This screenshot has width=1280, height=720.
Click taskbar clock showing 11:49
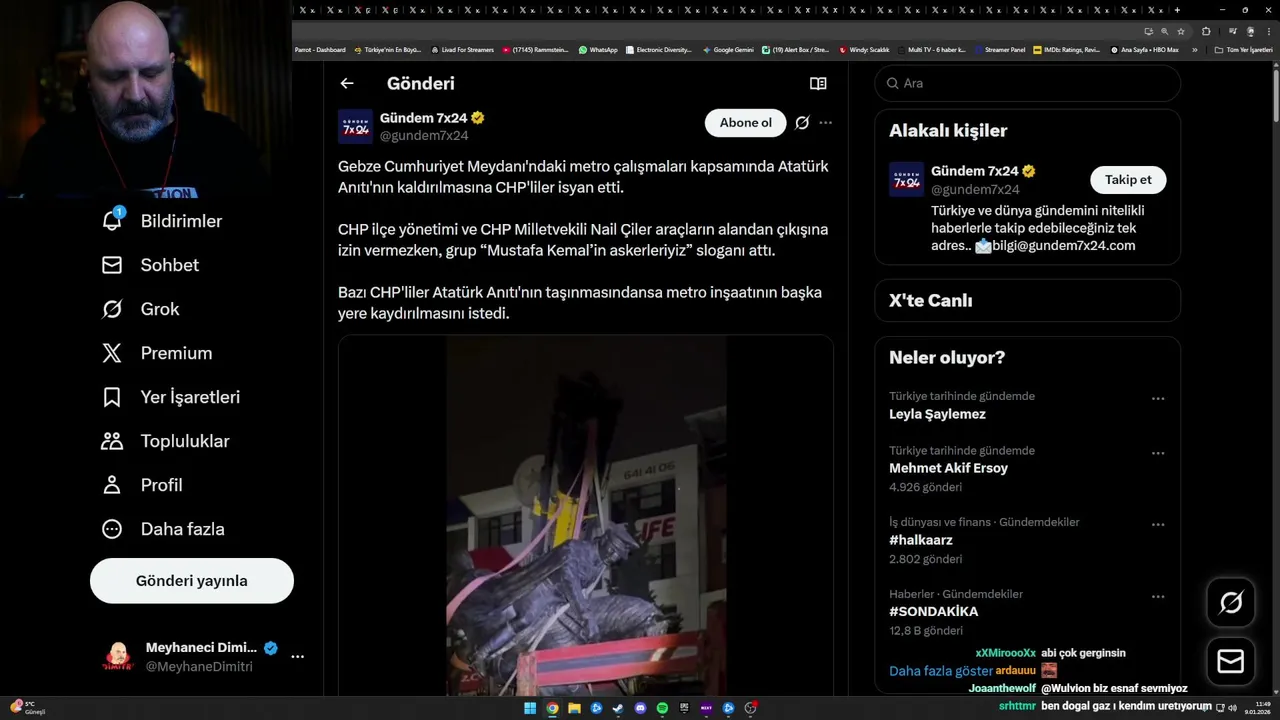1257,708
